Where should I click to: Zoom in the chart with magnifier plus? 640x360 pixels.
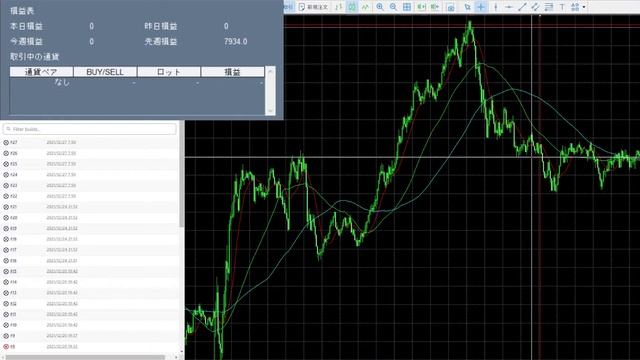(380, 7)
